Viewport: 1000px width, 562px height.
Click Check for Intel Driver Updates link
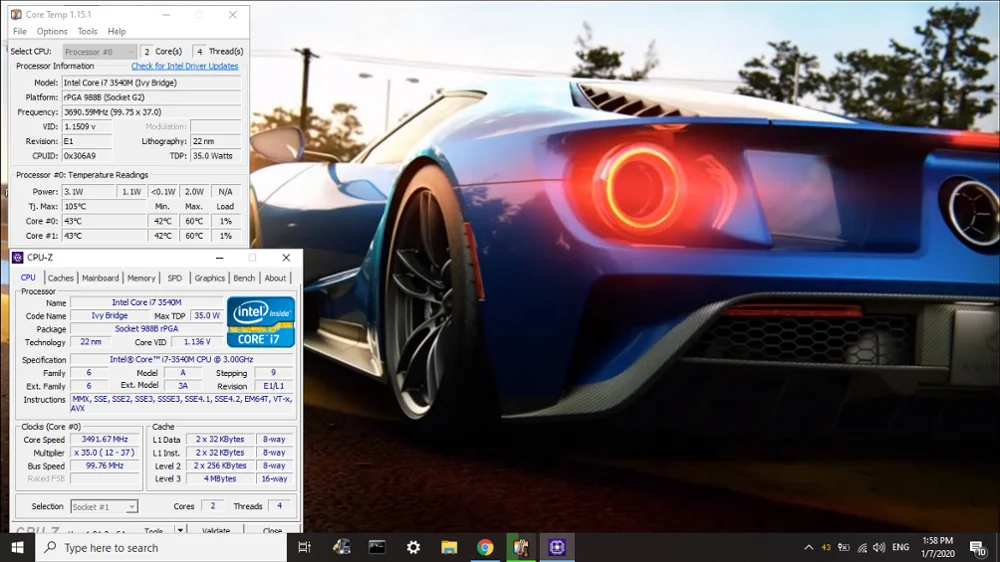point(184,66)
